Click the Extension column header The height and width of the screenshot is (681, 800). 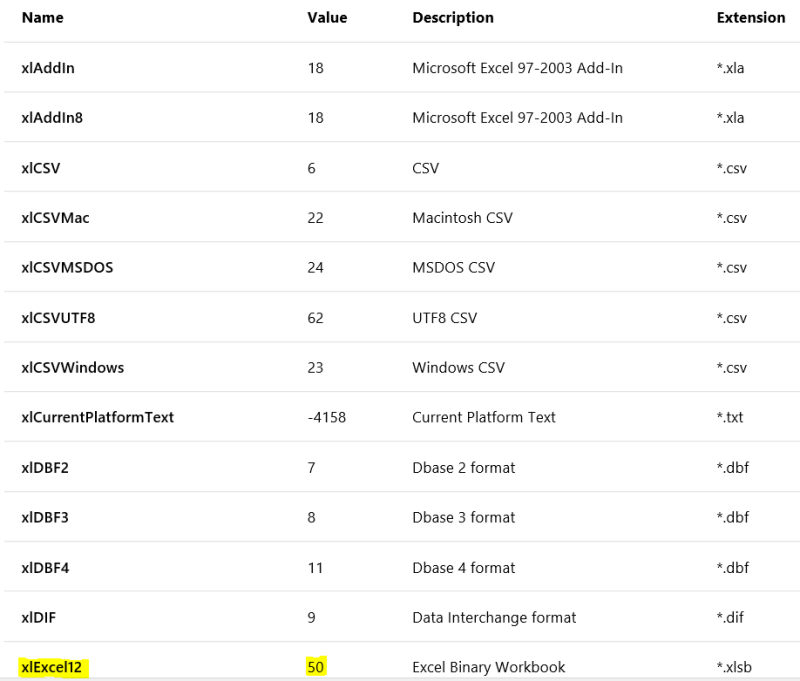pyautogui.click(x=750, y=18)
